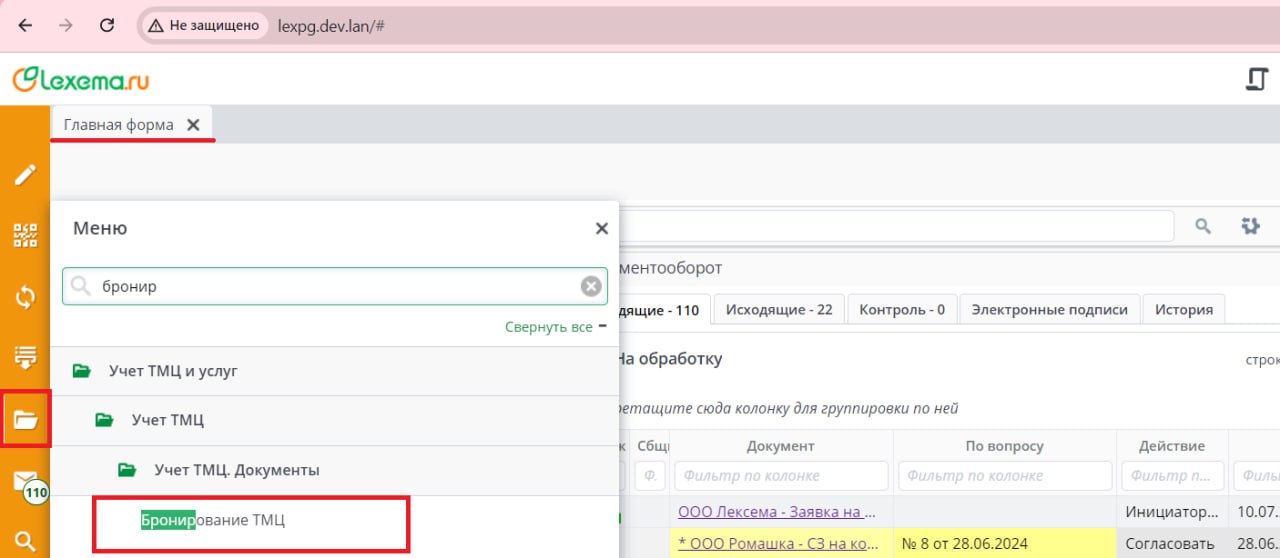Open the 'Электронные подписи' tab

(x=1049, y=309)
